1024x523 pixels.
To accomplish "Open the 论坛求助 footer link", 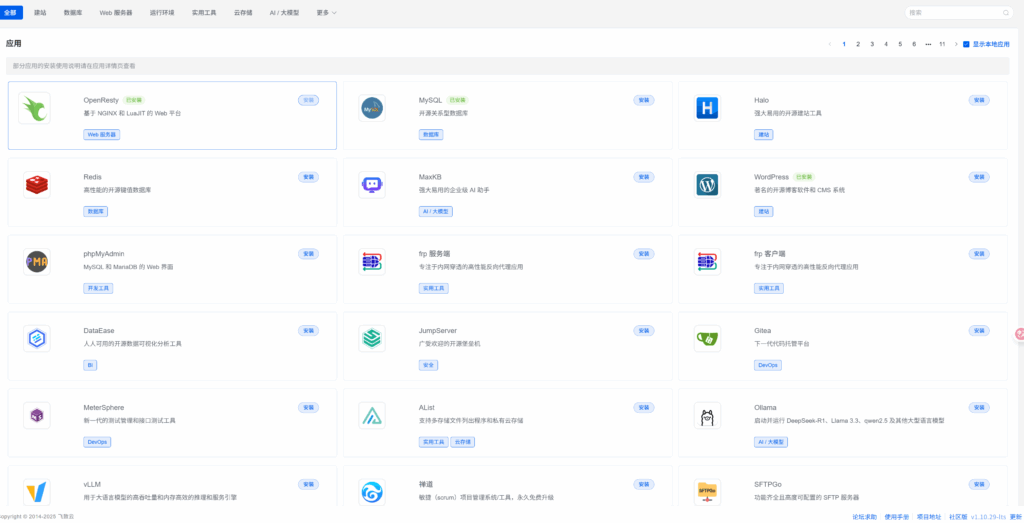I will pos(865,516).
